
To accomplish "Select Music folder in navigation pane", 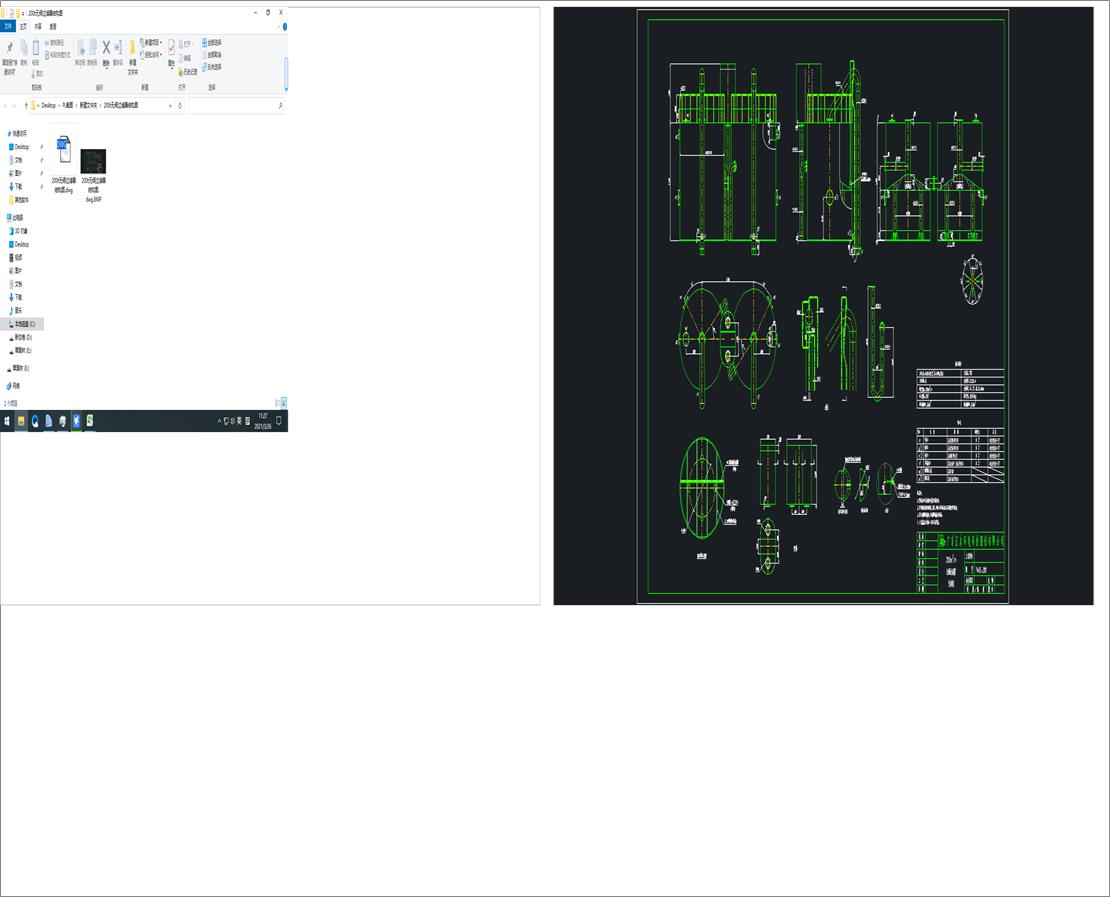I will pos(16,310).
